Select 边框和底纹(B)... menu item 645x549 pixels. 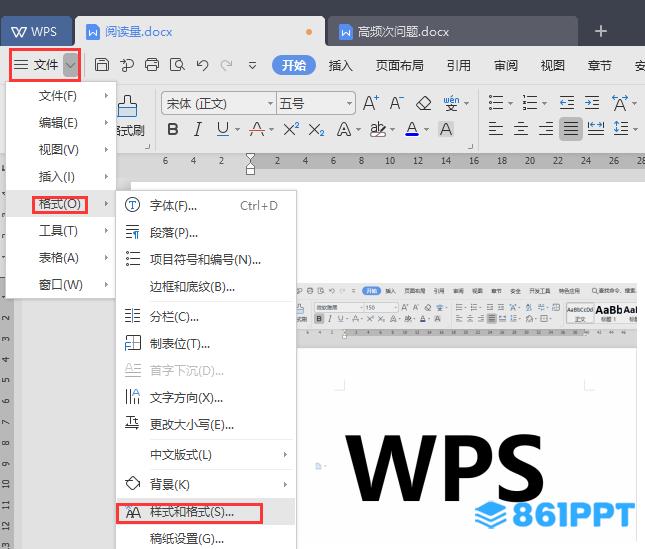(206, 287)
